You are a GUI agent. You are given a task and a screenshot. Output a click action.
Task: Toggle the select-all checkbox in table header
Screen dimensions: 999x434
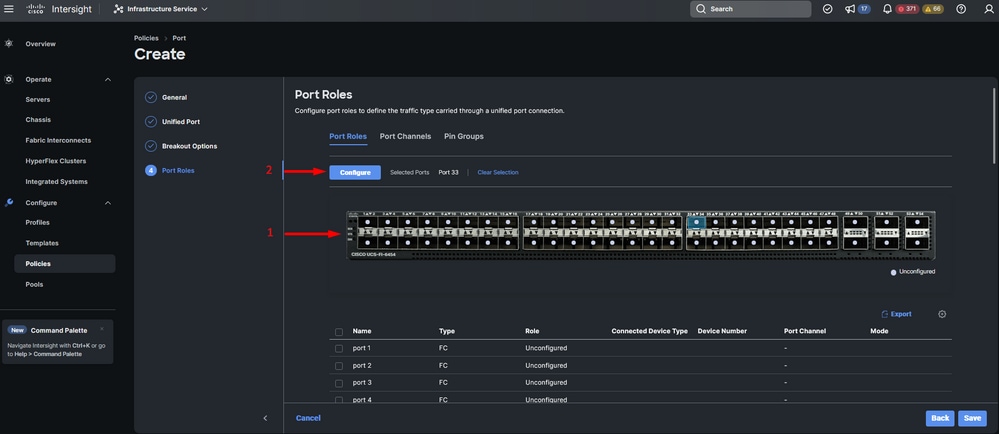[339, 331]
